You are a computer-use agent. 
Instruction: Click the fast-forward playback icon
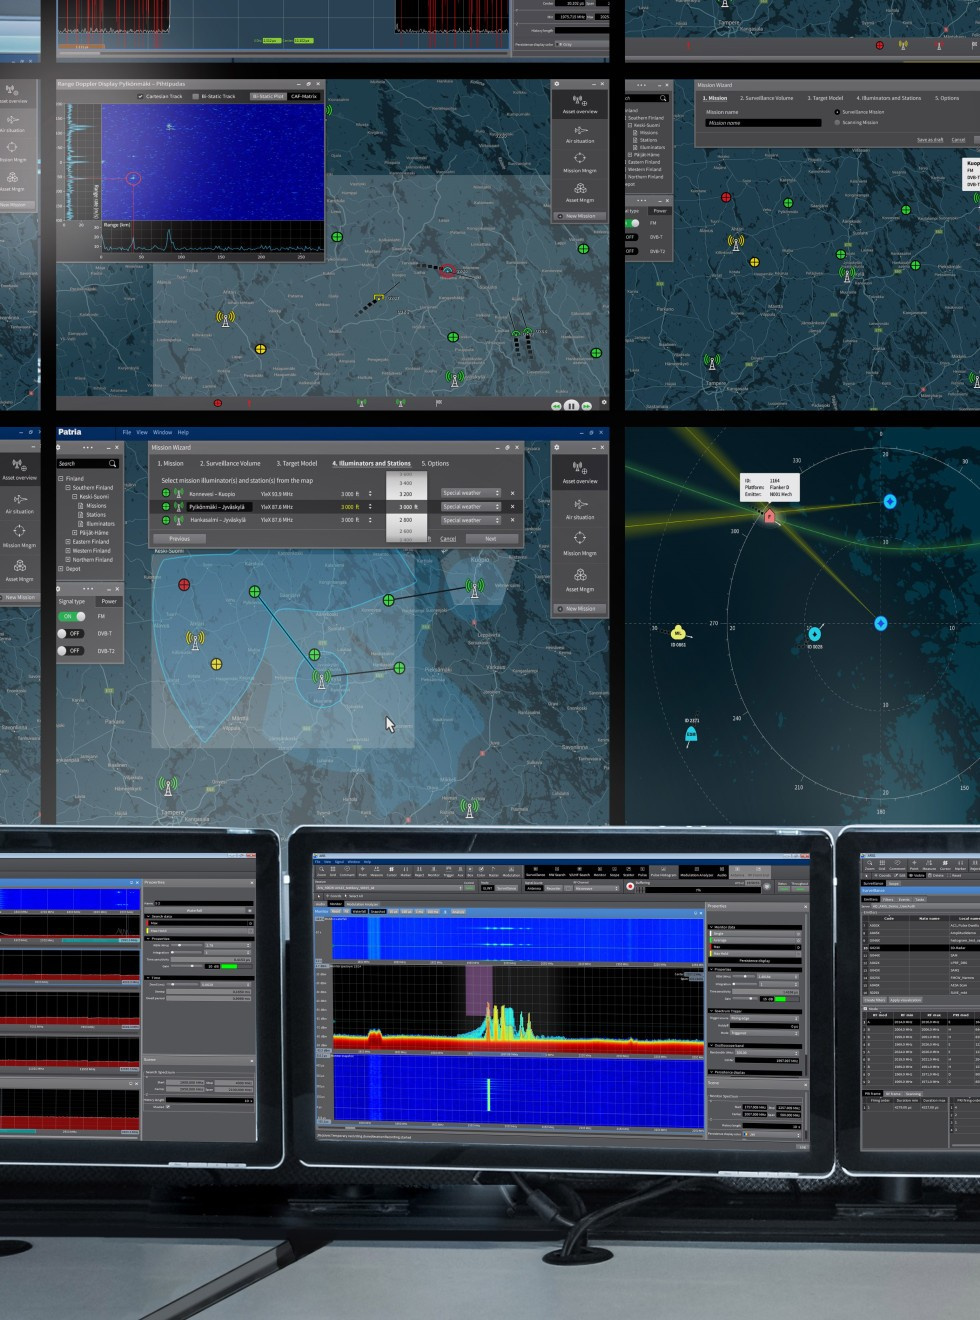pyautogui.click(x=587, y=405)
